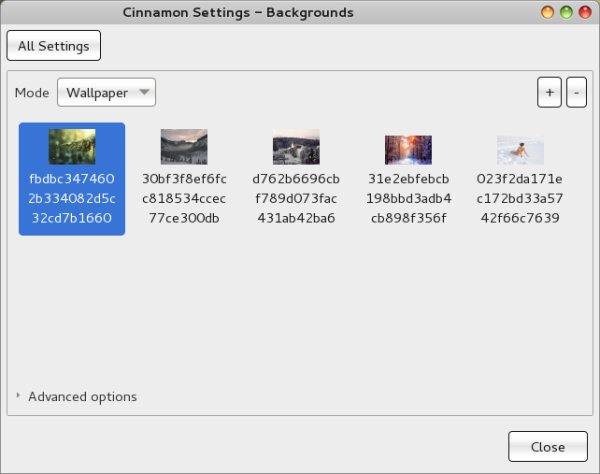Select the fbdbc347460 forest wallpaper thumbnail
This screenshot has width=600, height=474.
tap(72, 147)
